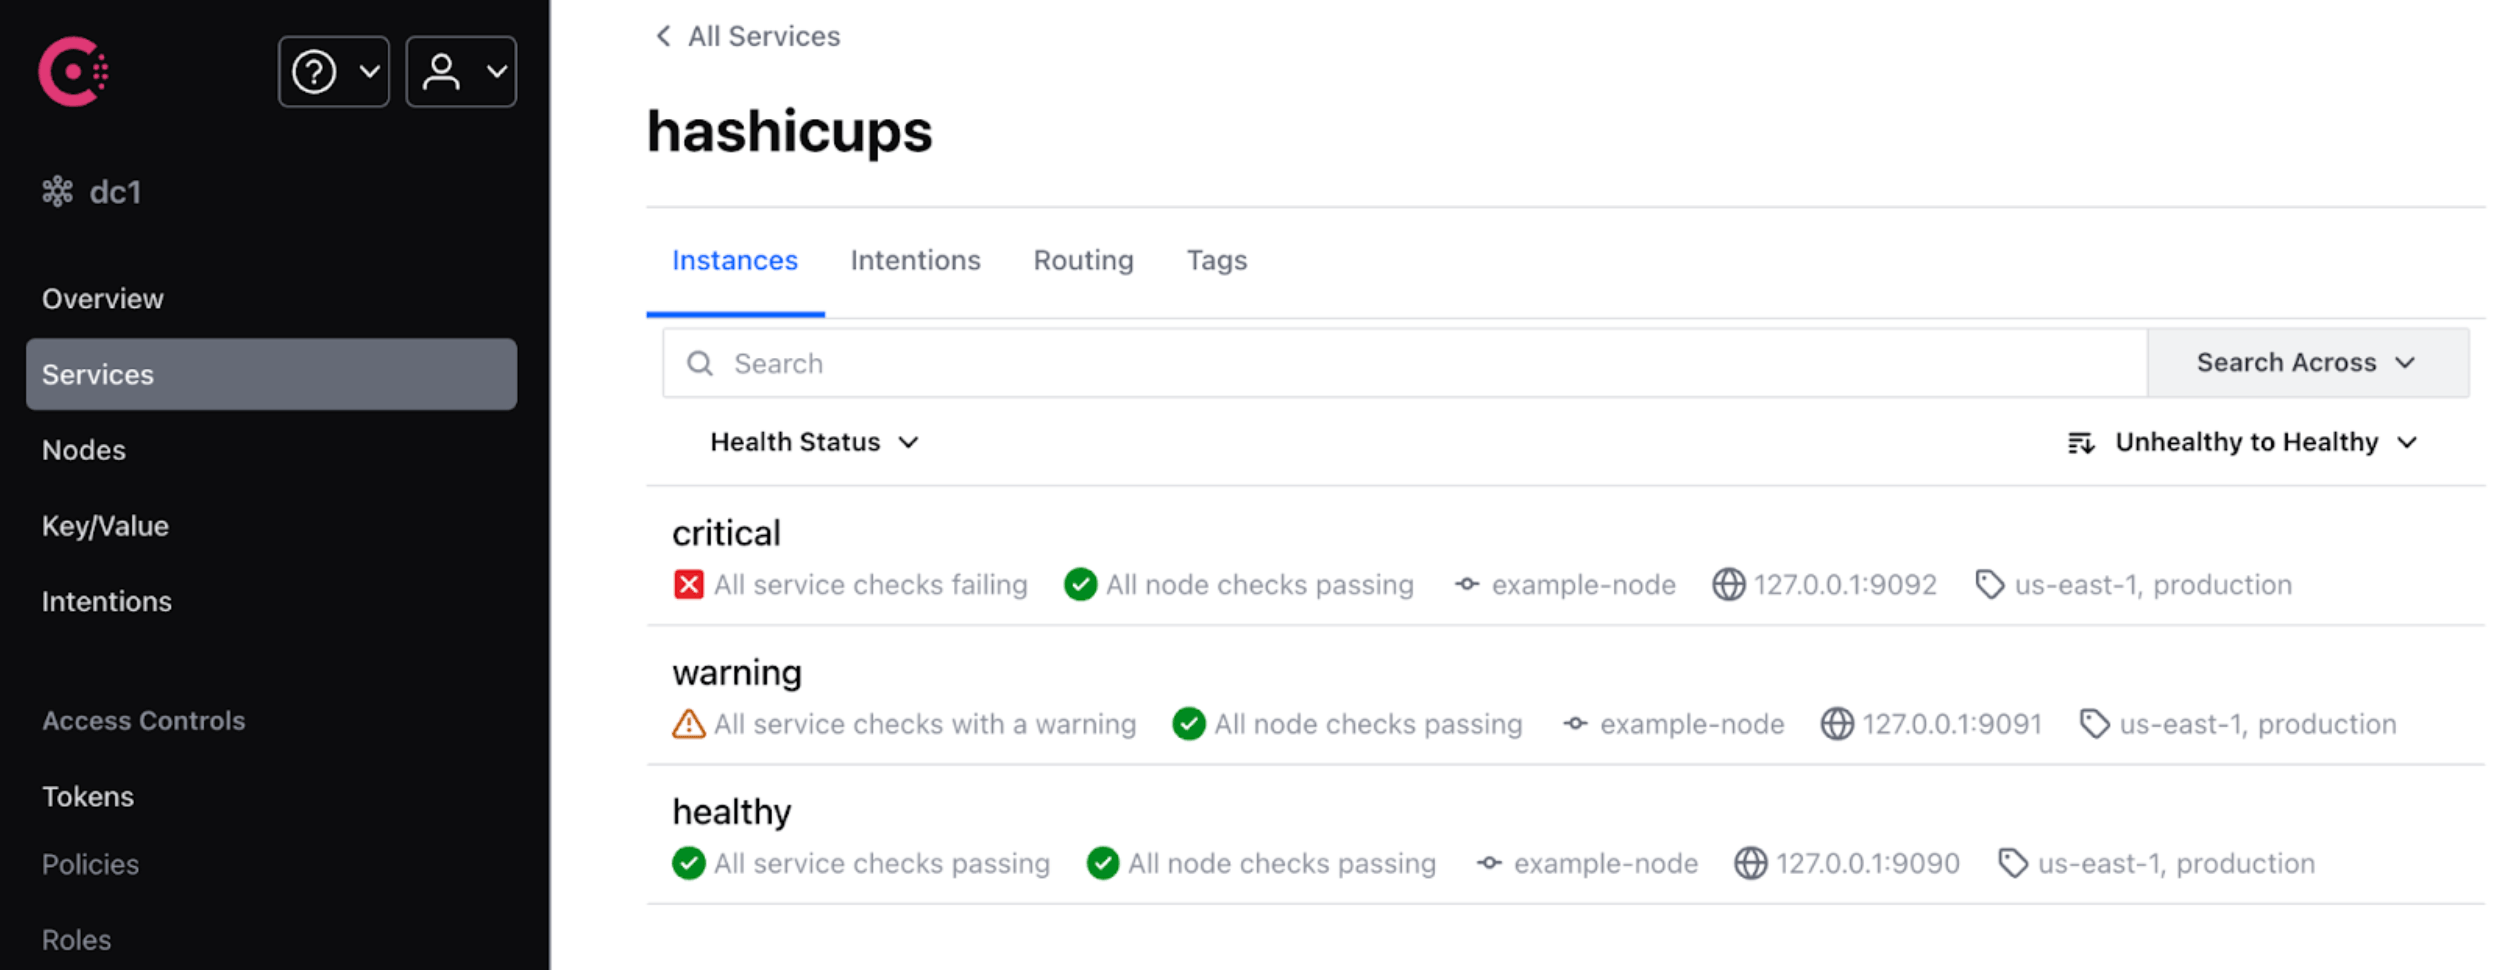Open the help question mark menu
This screenshot has width=2500, height=970.
coord(333,72)
